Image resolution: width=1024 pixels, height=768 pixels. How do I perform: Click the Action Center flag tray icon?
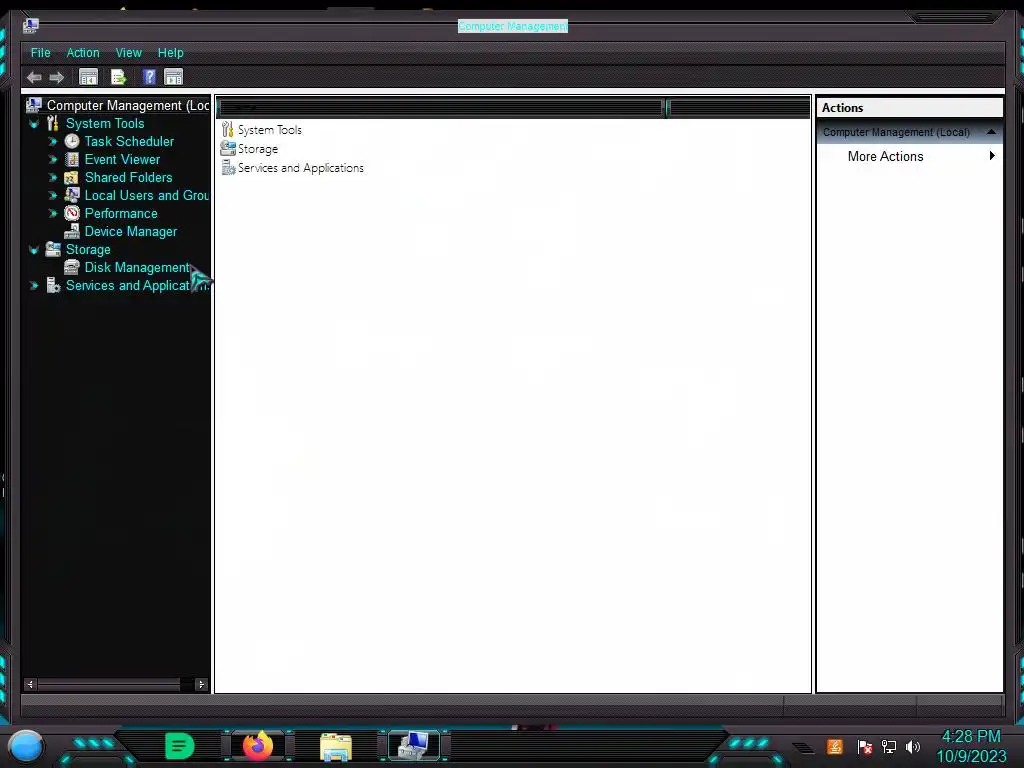[x=865, y=746]
